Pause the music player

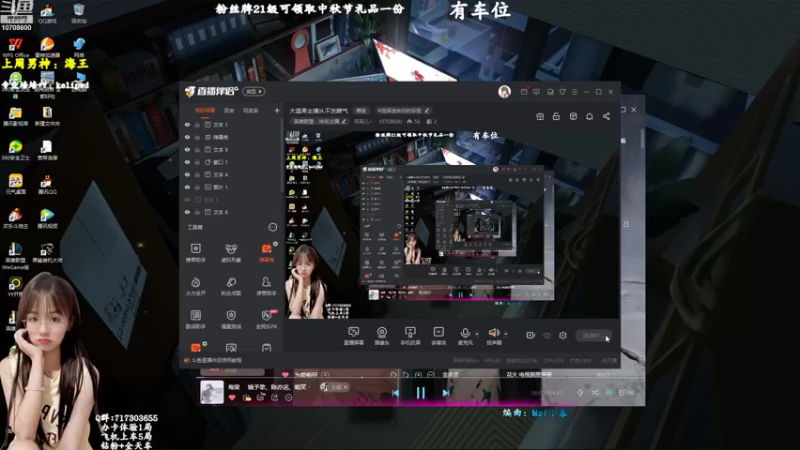(x=420, y=392)
